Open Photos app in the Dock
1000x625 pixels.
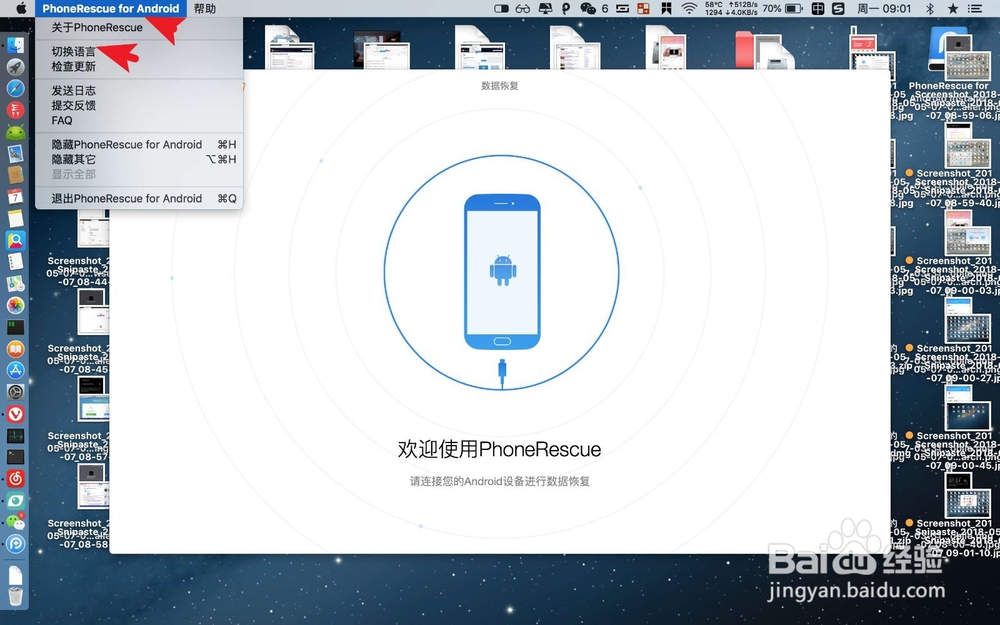tap(15, 305)
